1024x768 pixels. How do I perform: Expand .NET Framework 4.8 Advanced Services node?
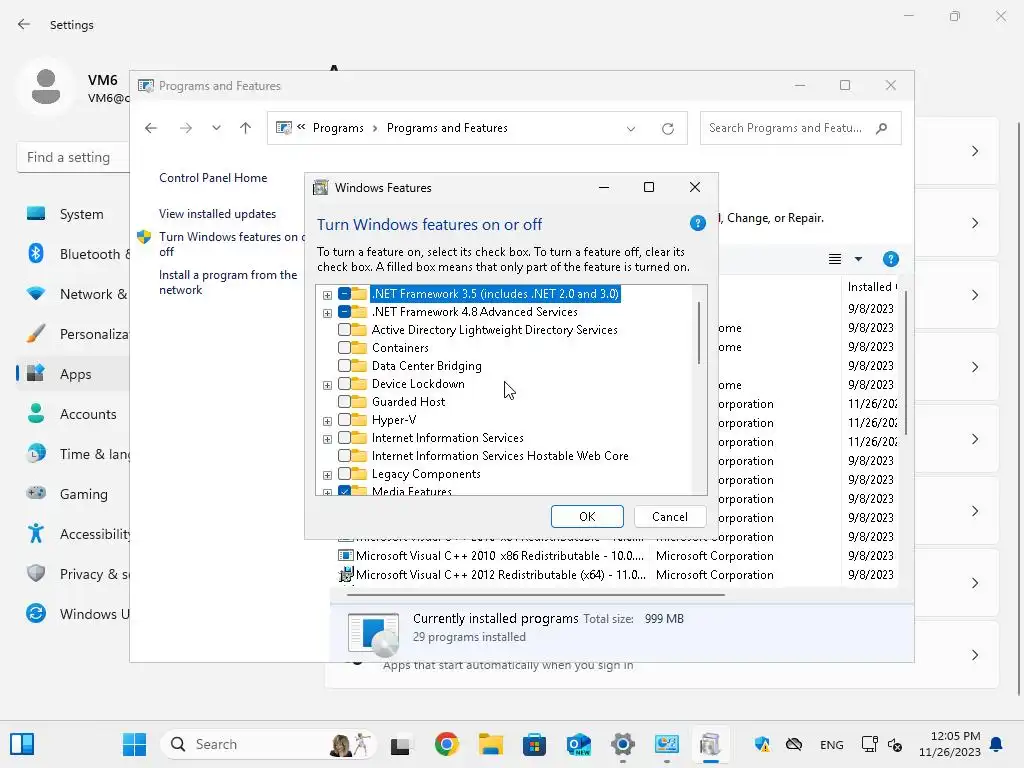pos(327,313)
